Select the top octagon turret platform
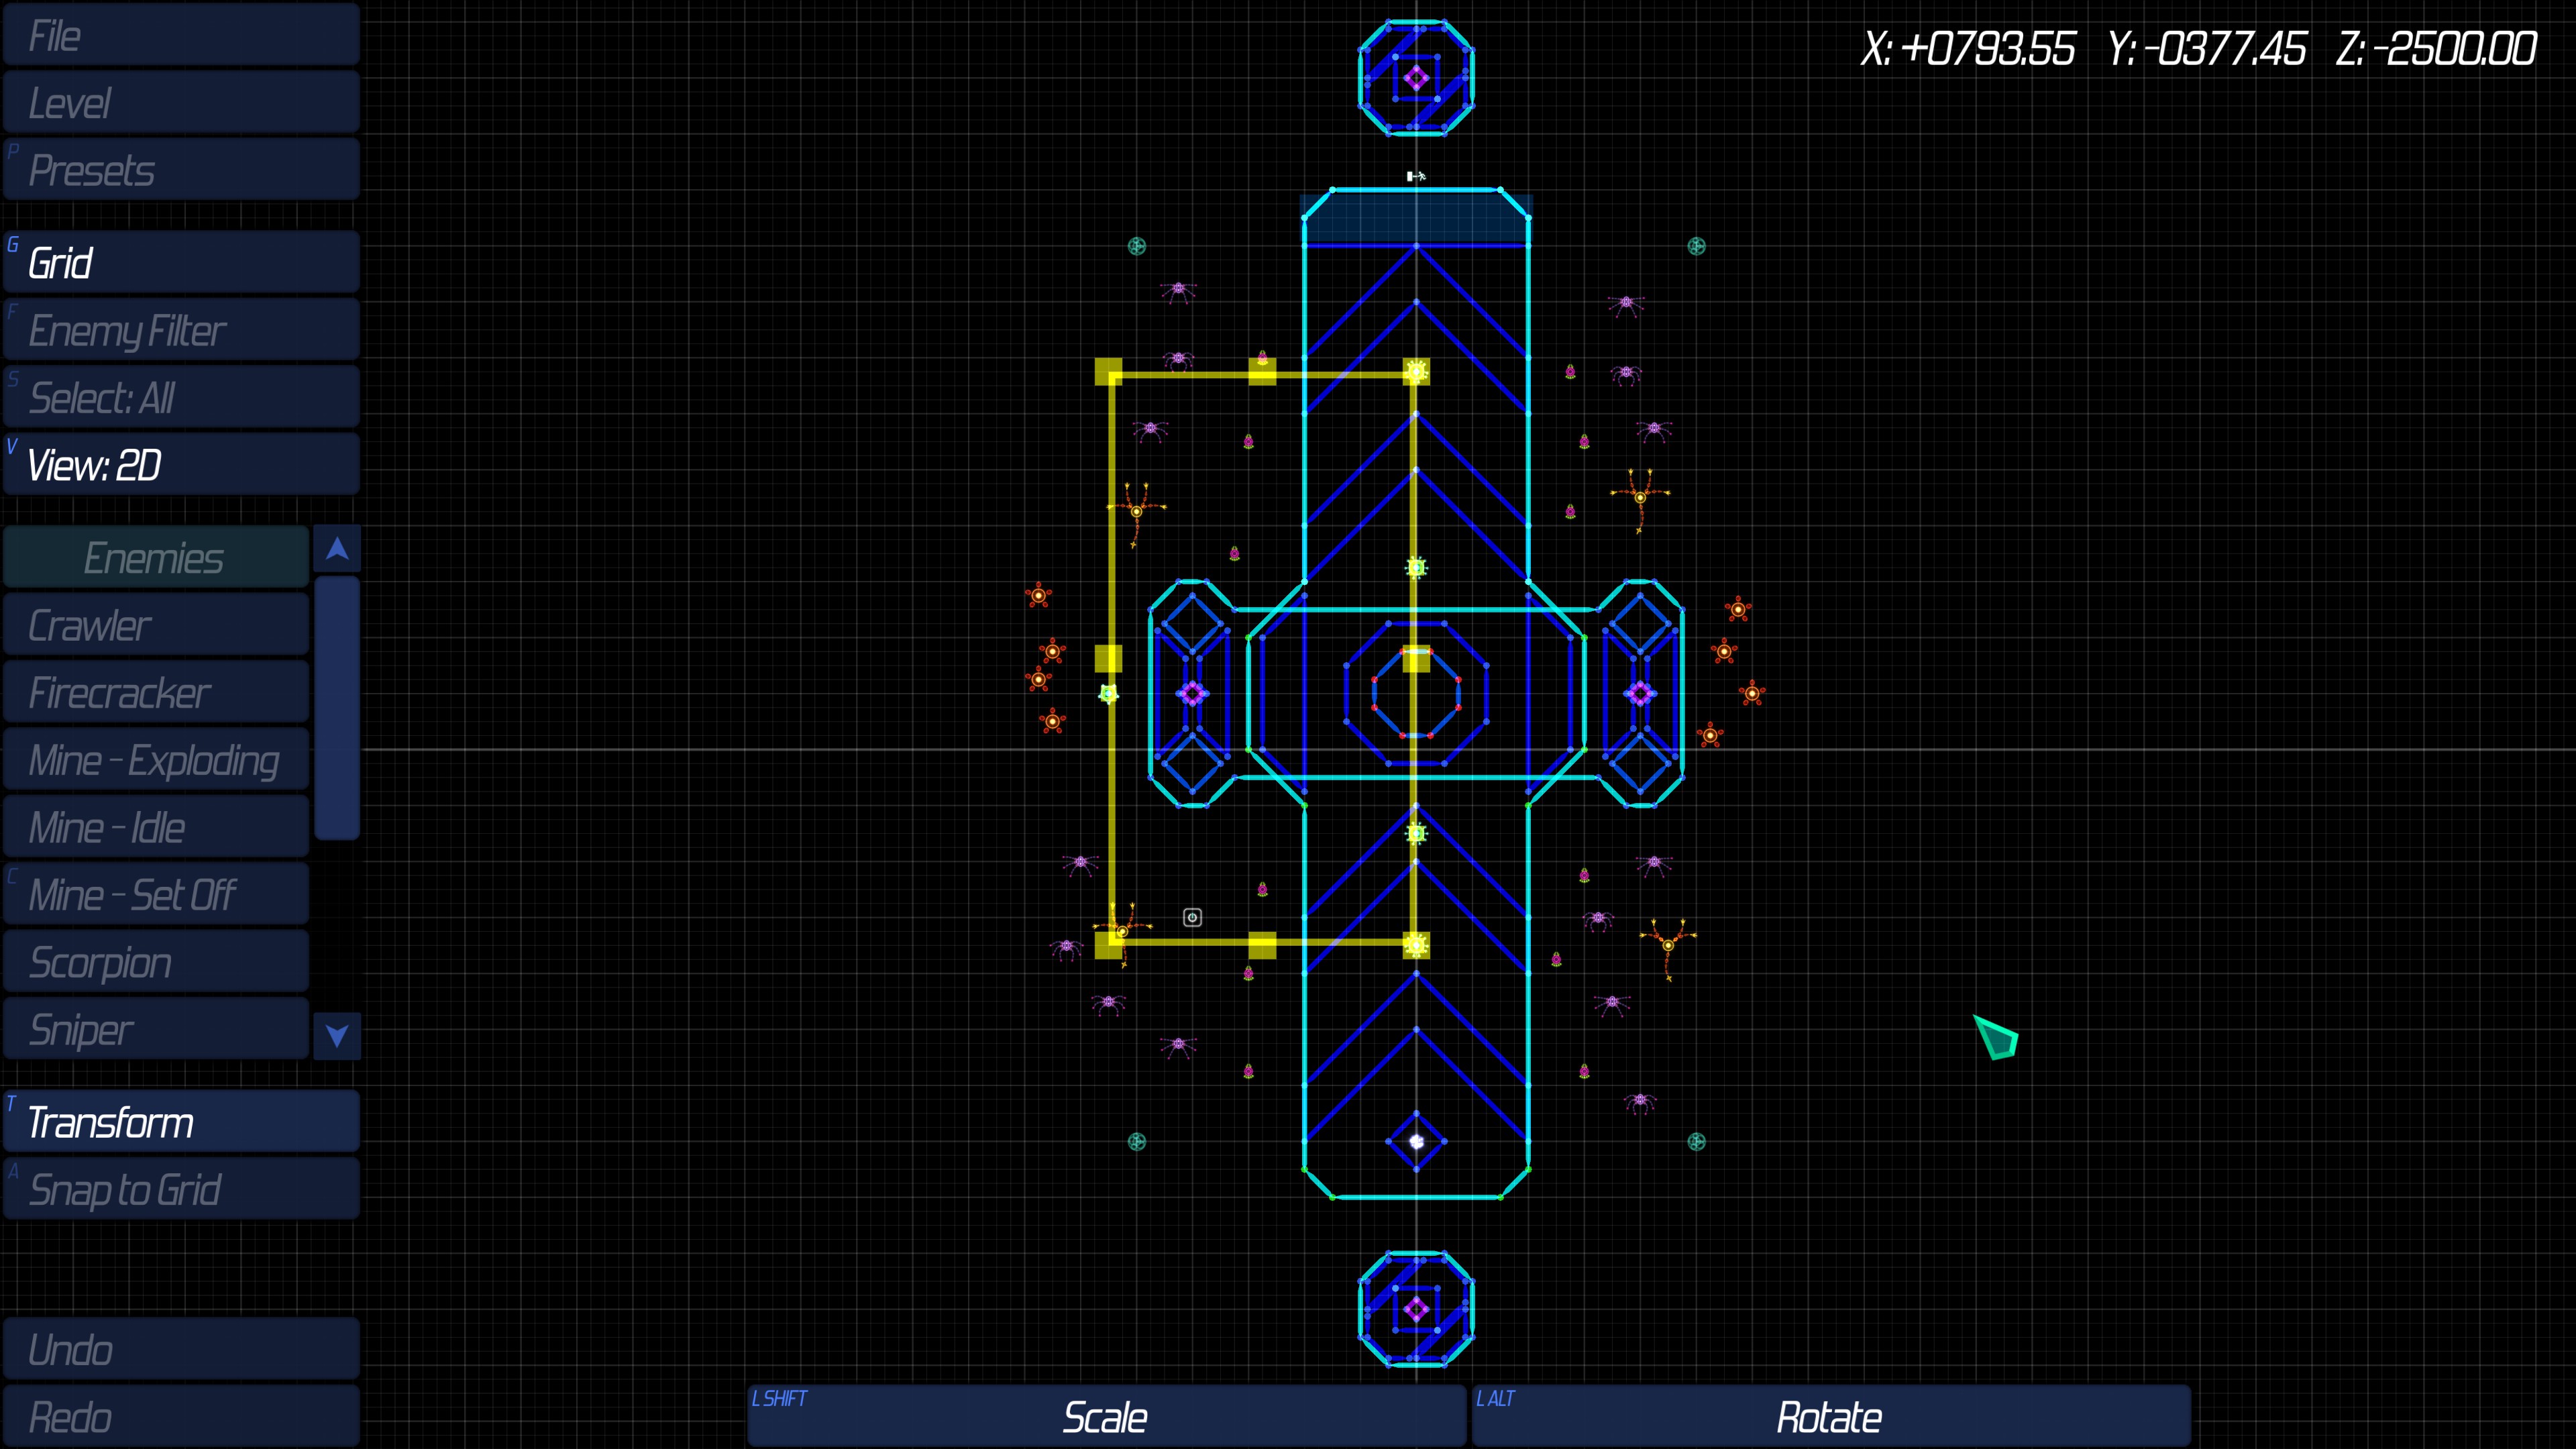Viewport: 2576px width, 1449px height. (1416, 77)
